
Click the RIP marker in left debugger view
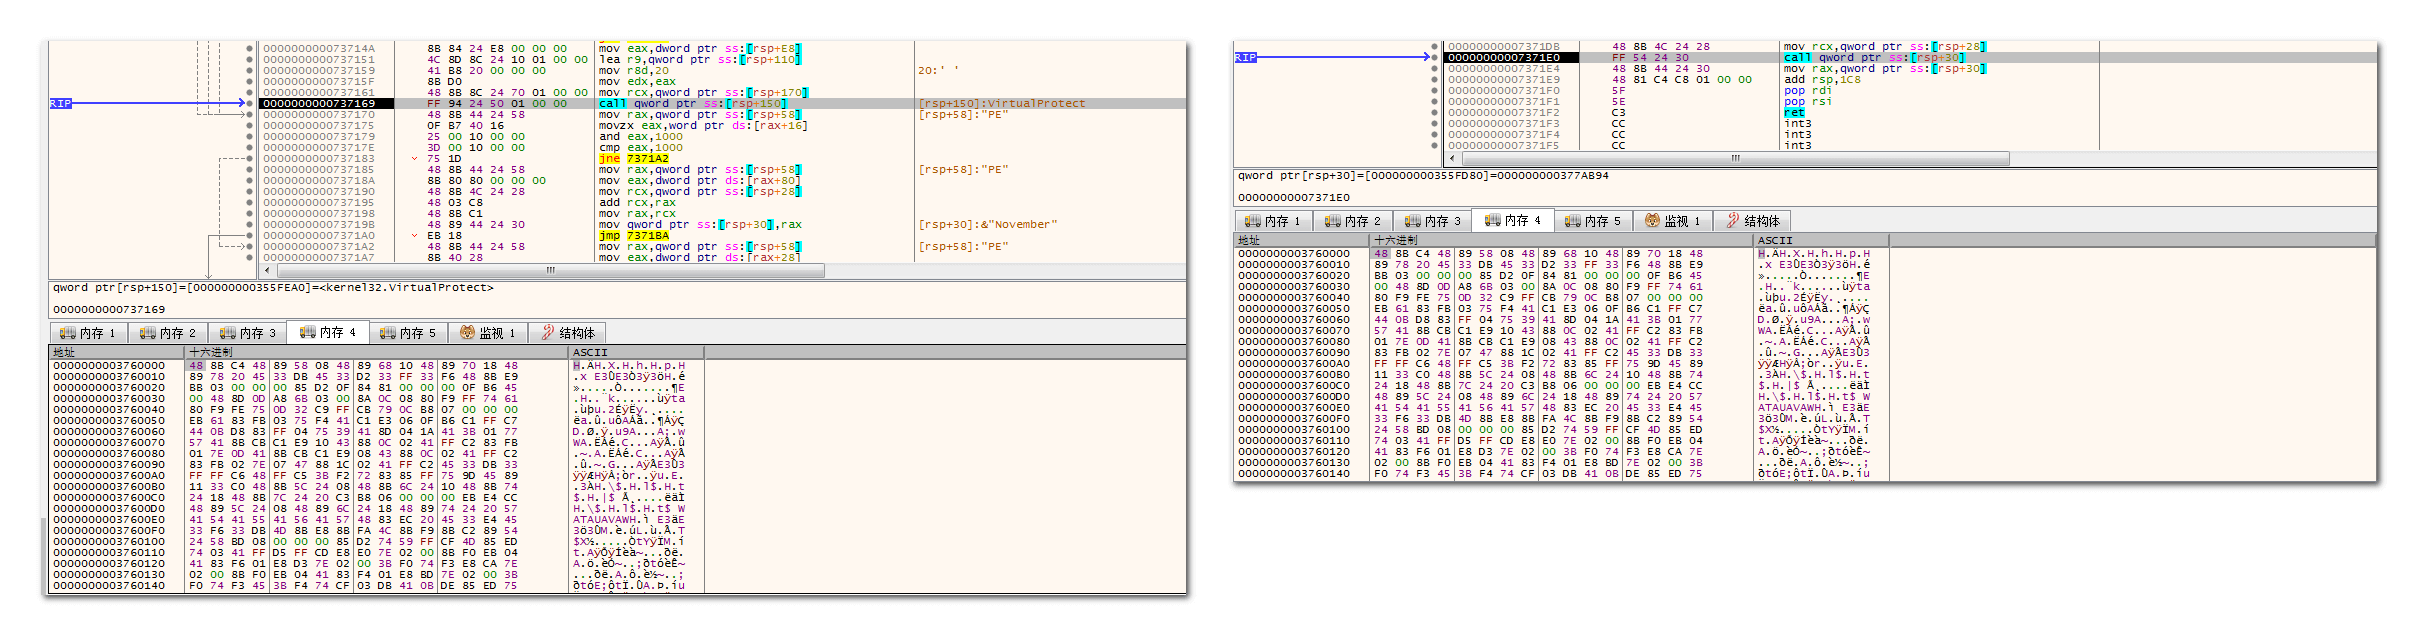tap(60, 103)
